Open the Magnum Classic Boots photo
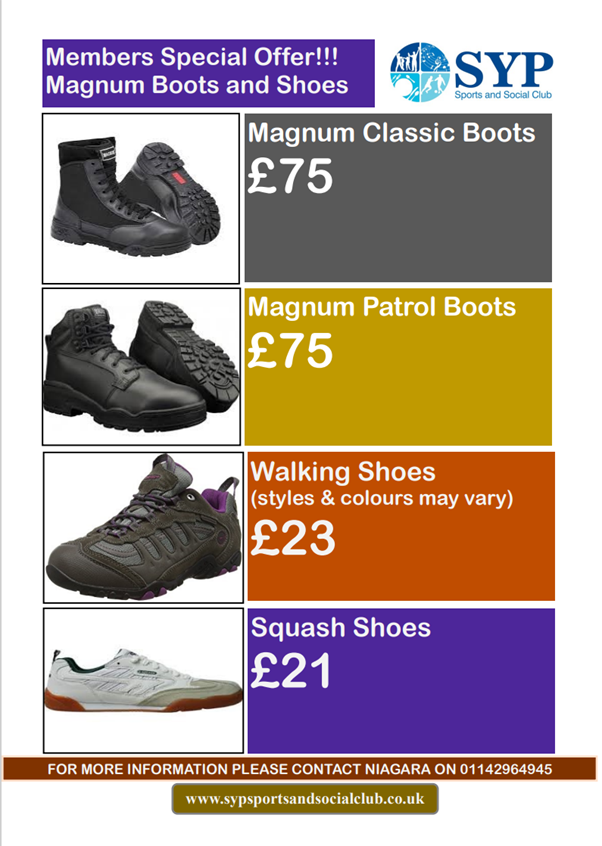Image resolution: width=602 pixels, height=846 pixels. pyautogui.click(x=140, y=198)
